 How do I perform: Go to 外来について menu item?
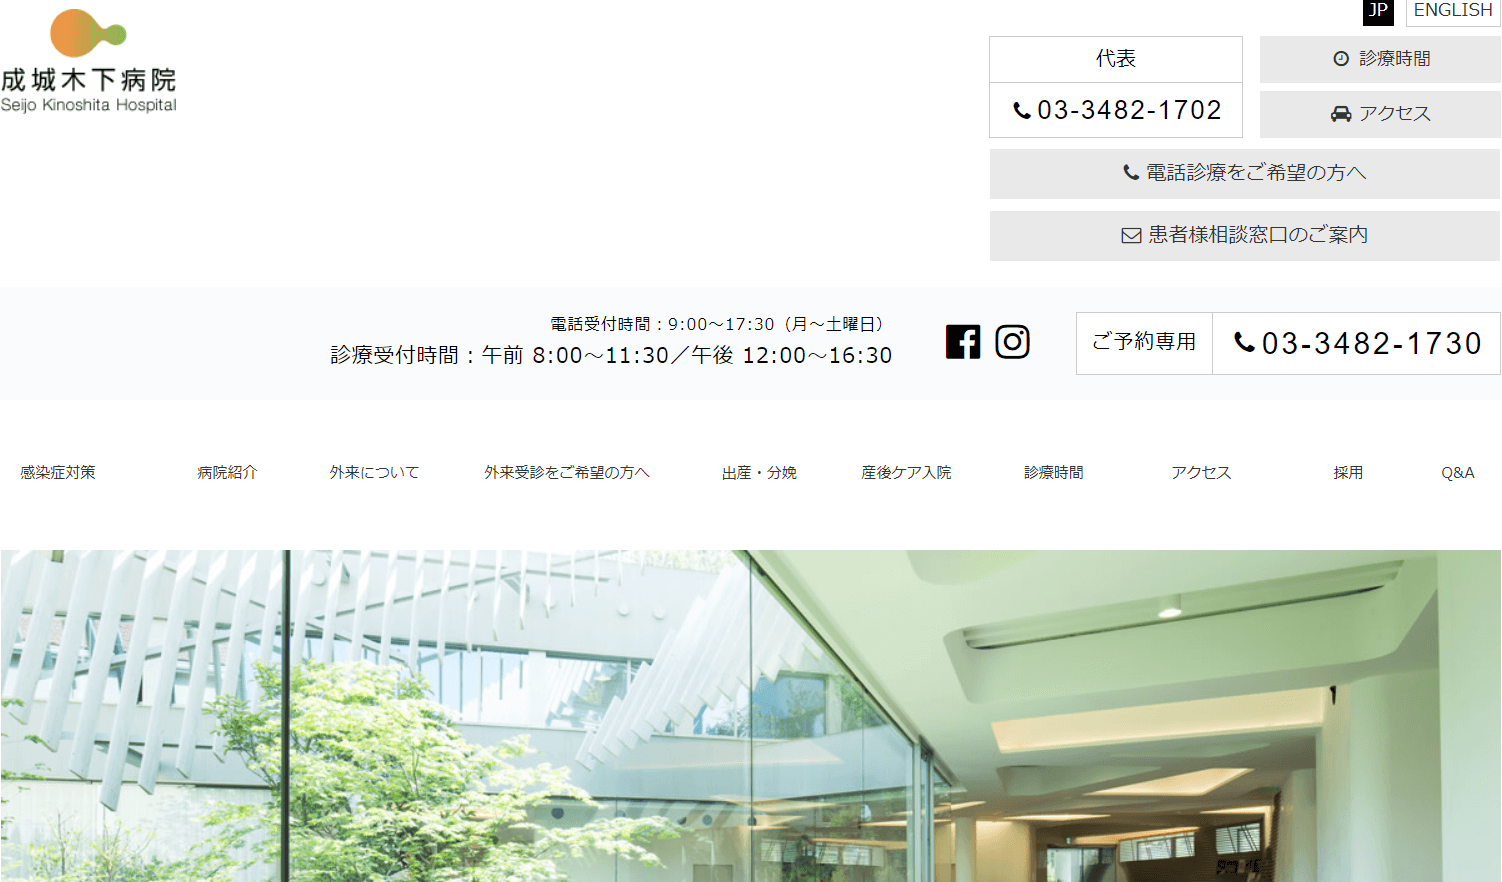coord(374,472)
